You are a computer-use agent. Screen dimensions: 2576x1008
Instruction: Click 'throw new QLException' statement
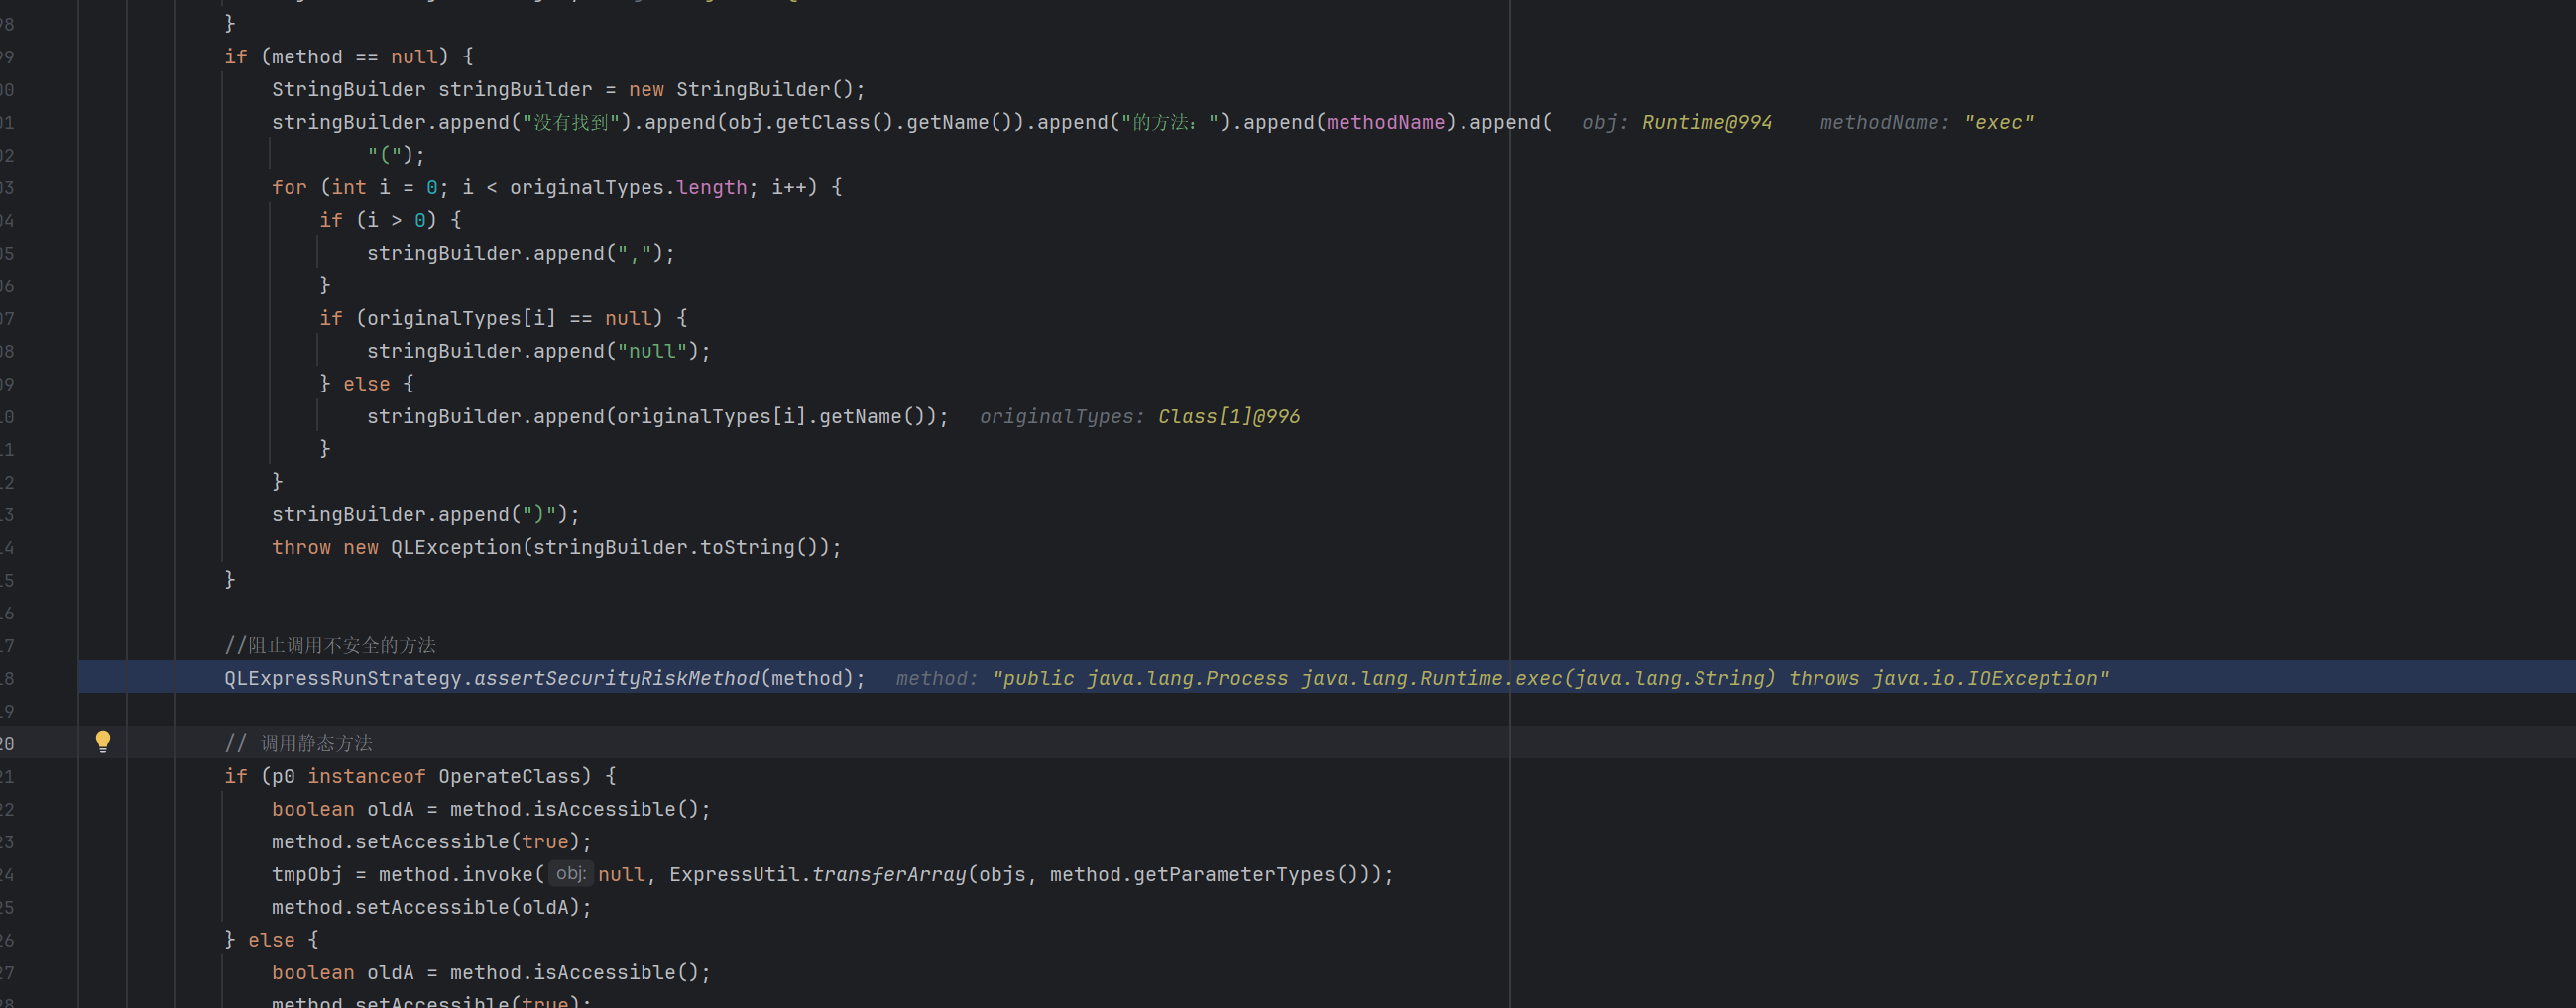pyautogui.click(x=556, y=547)
